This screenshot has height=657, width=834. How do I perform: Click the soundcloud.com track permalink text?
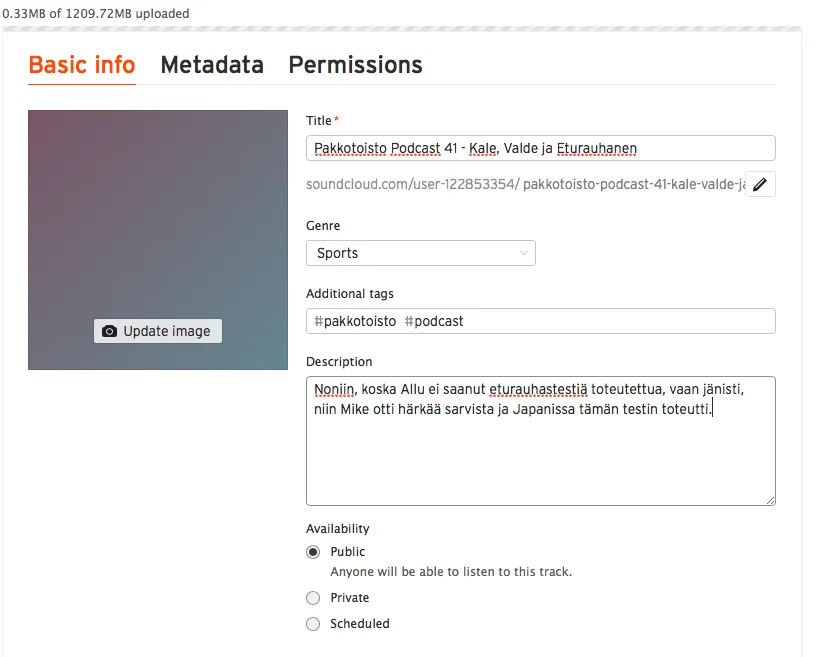coord(525,184)
